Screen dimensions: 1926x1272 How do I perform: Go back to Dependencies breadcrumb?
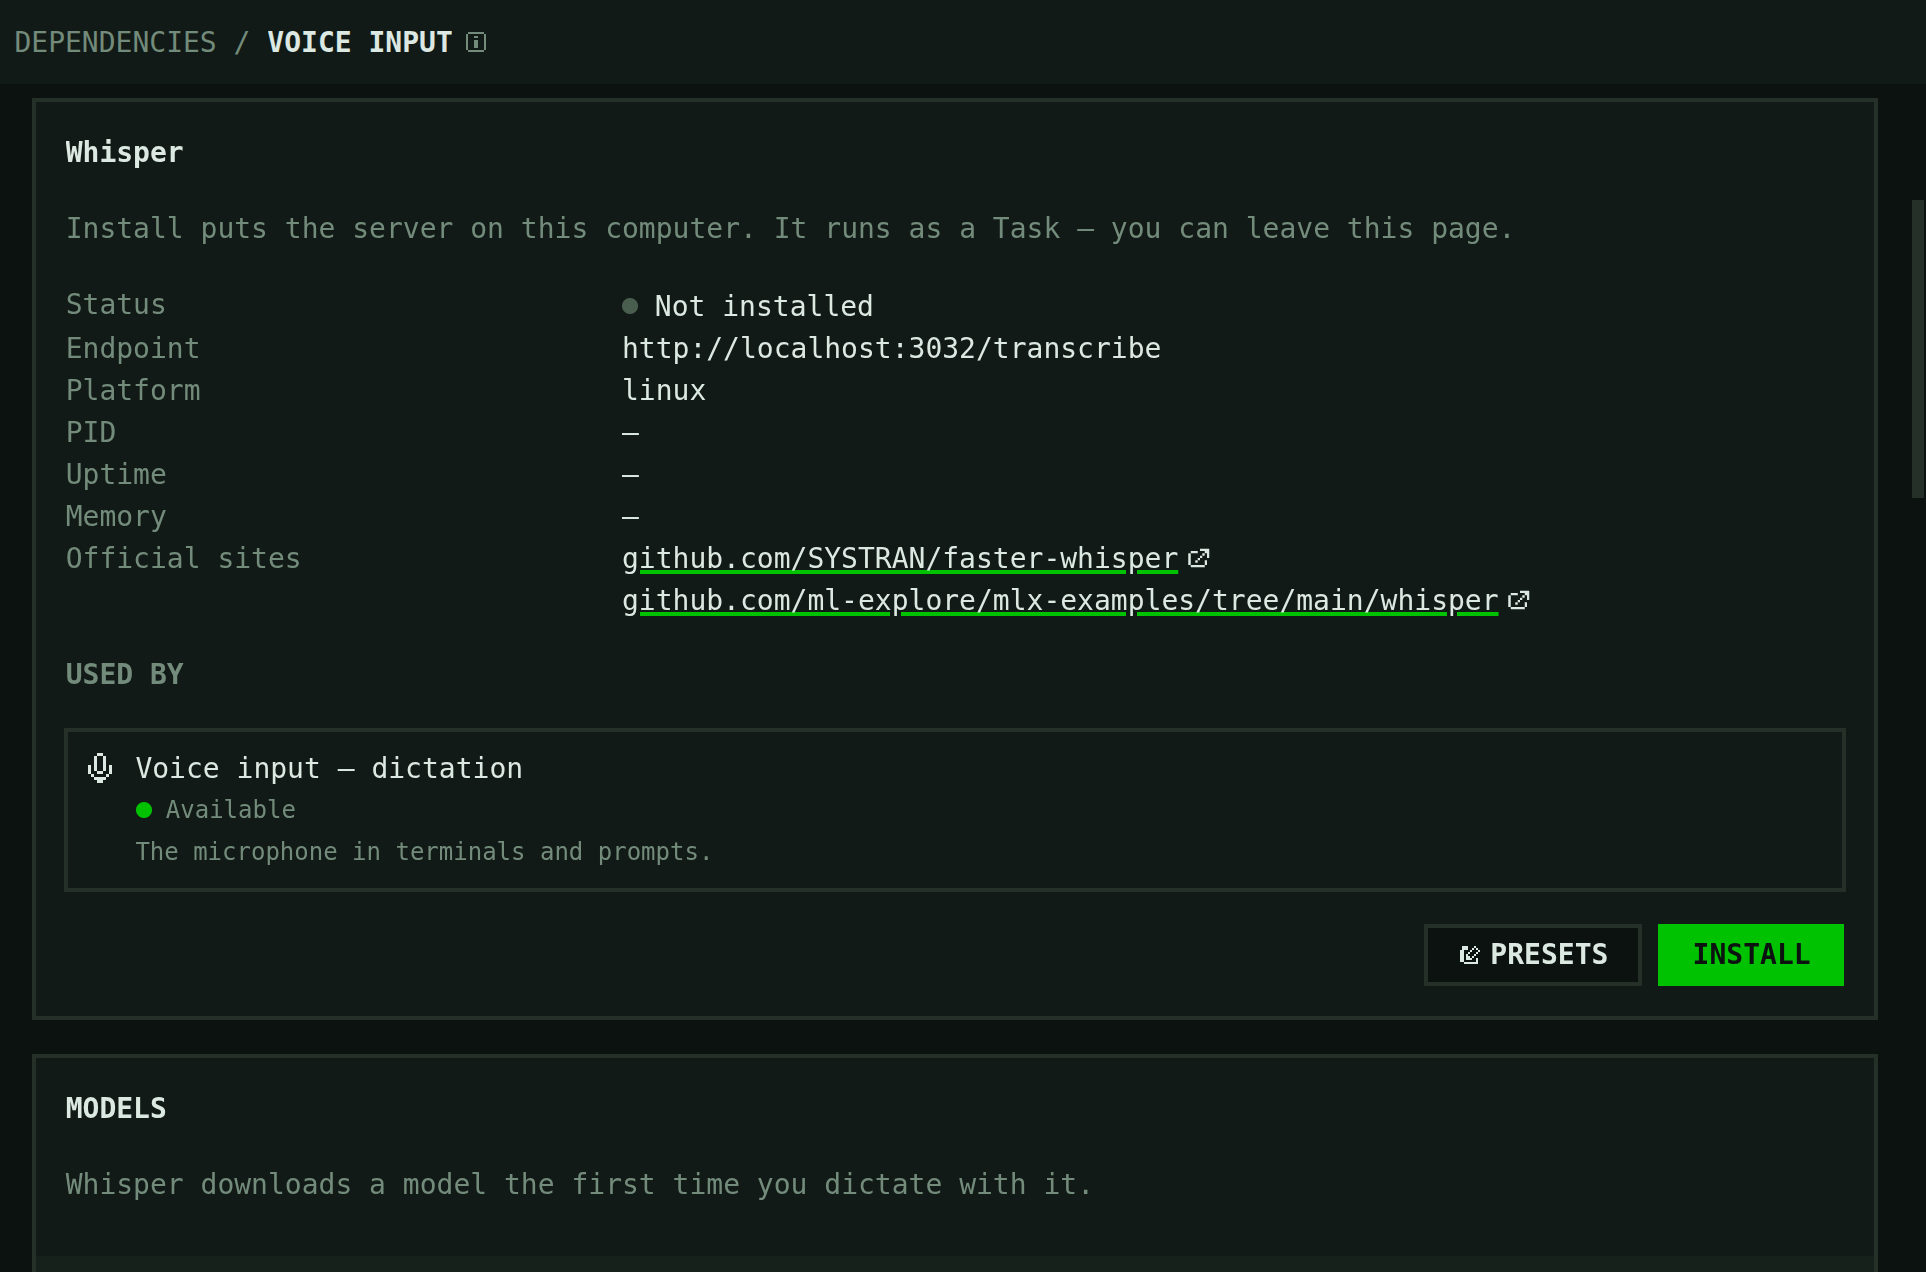pos(115,42)
